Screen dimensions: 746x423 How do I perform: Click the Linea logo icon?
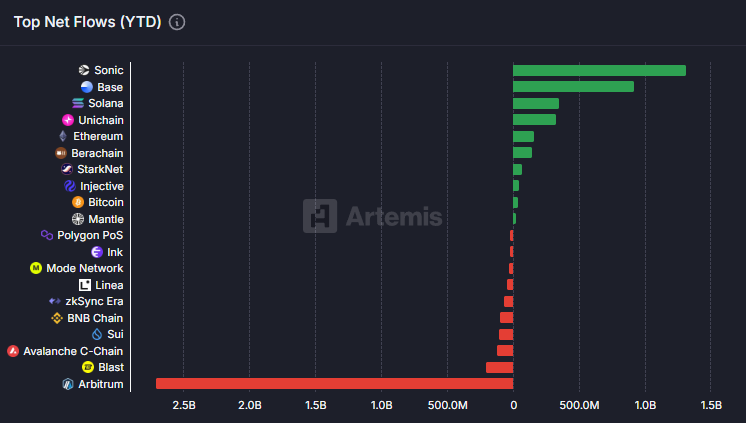85,285
